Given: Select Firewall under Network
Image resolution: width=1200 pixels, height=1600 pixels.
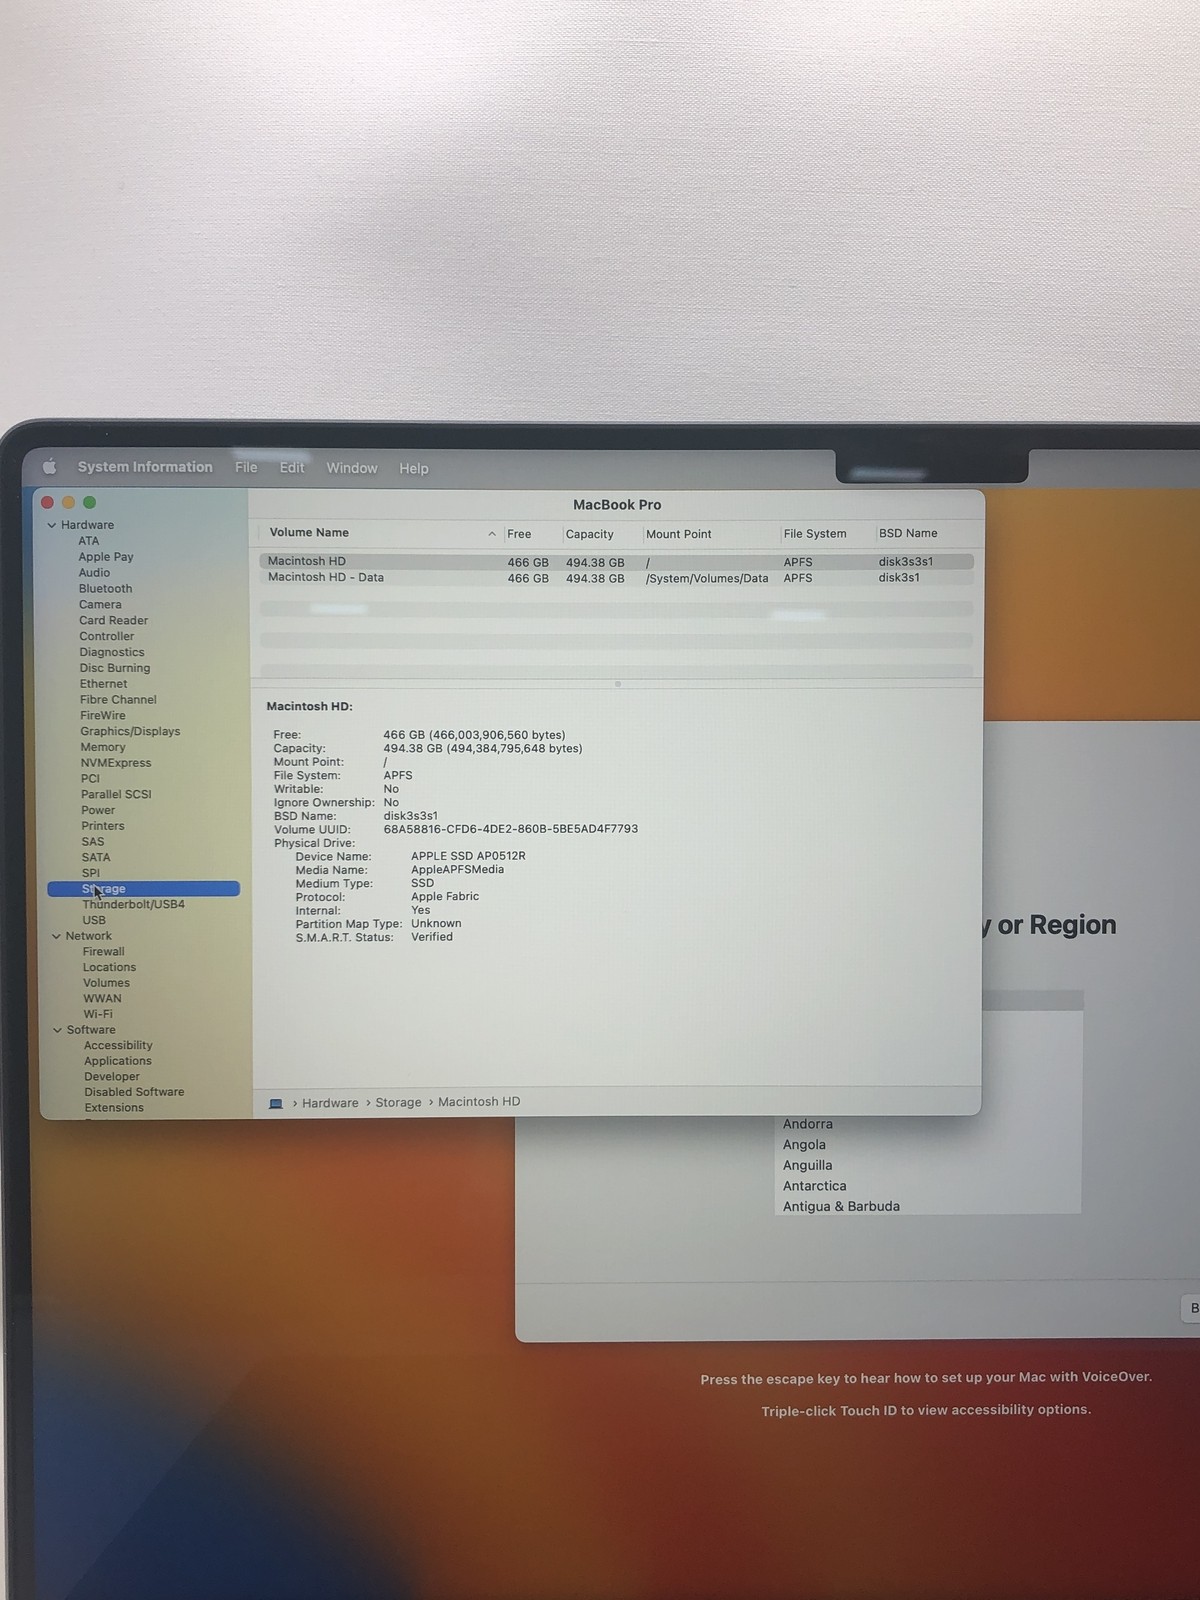Looking at the screenshot, I should (104, 952).
